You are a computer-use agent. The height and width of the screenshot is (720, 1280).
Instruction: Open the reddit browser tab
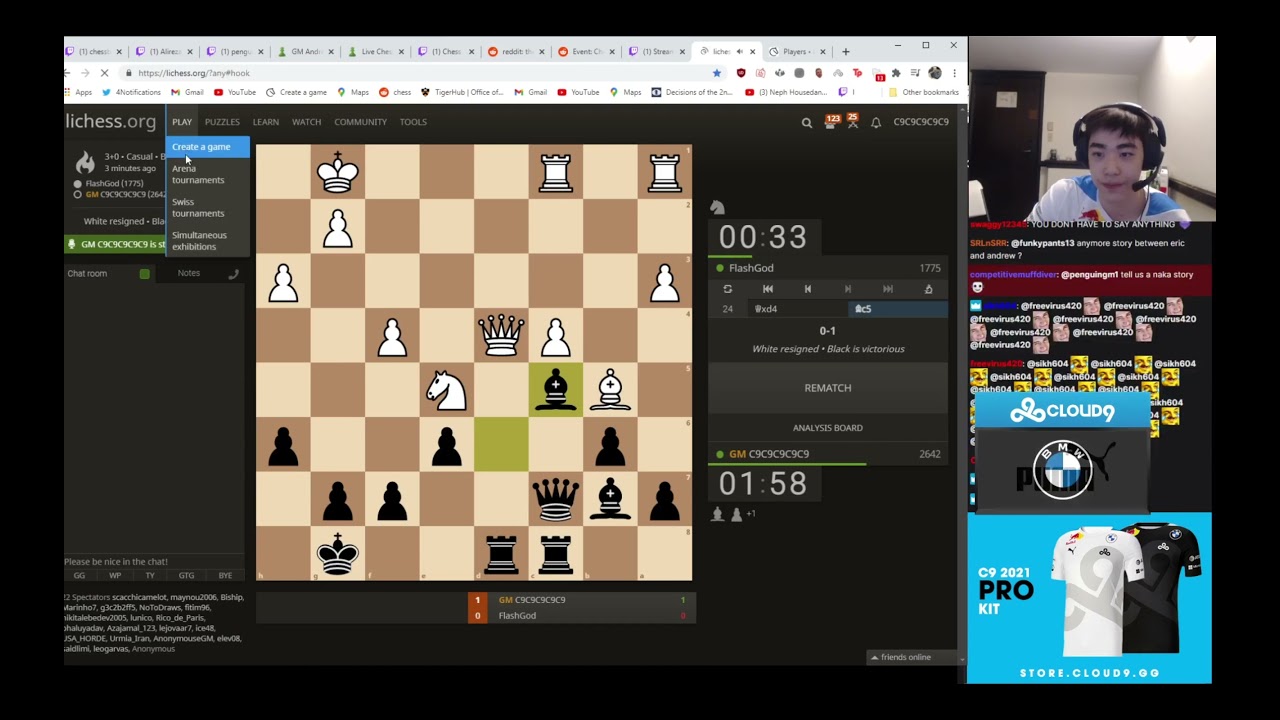(516, 52)
